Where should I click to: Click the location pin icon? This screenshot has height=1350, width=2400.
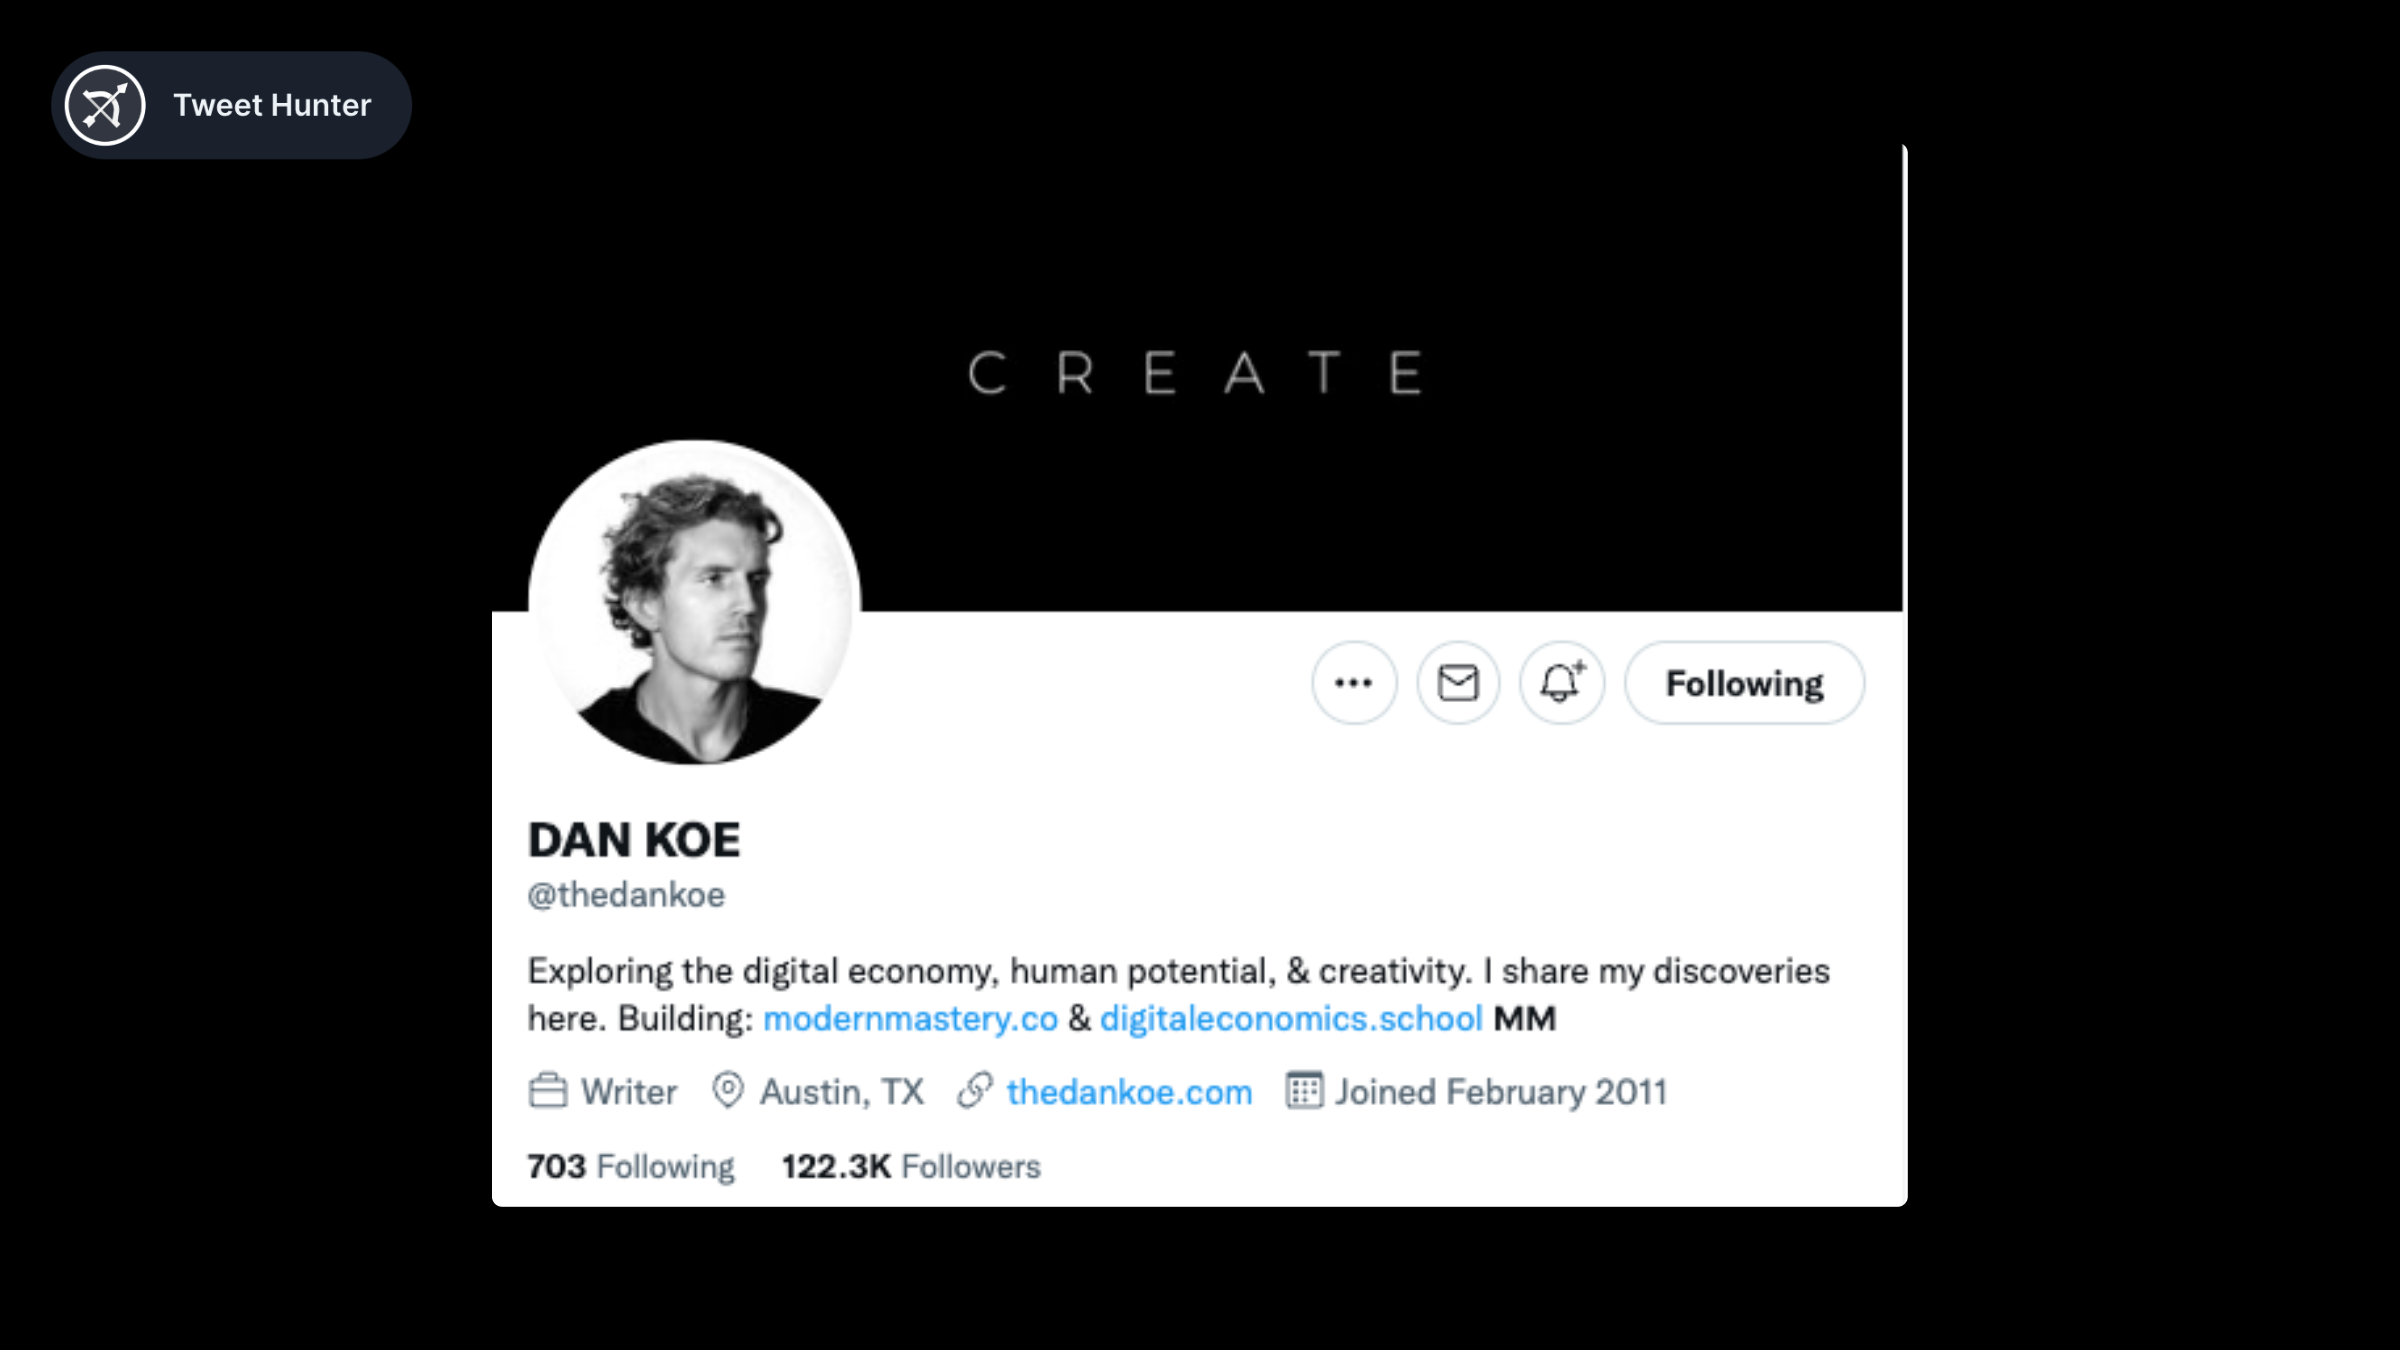728,1091
